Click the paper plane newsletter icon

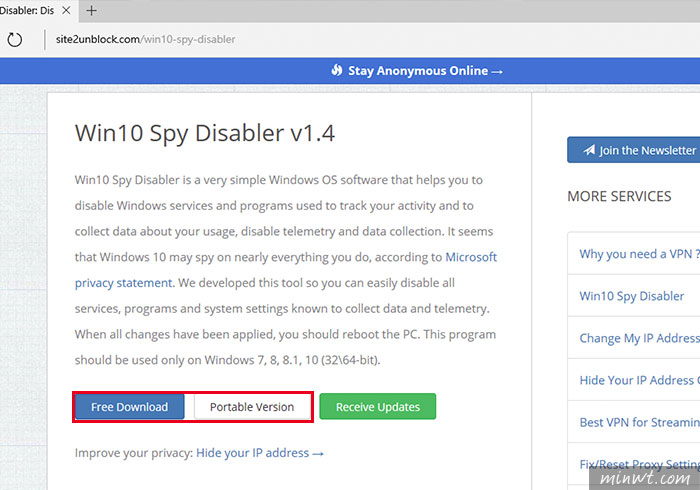click(589, 150)
